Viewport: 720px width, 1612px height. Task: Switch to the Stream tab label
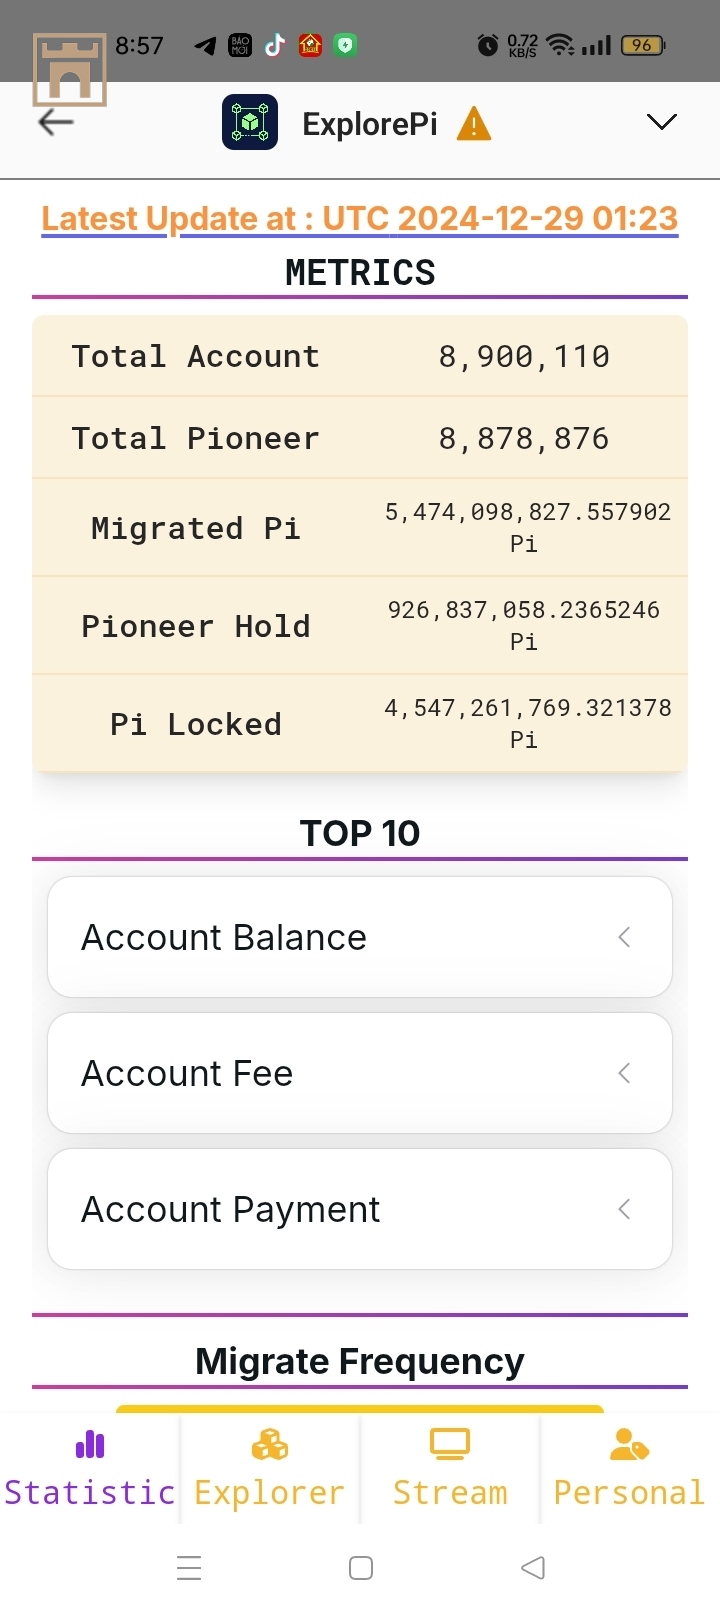(450, 1492)
